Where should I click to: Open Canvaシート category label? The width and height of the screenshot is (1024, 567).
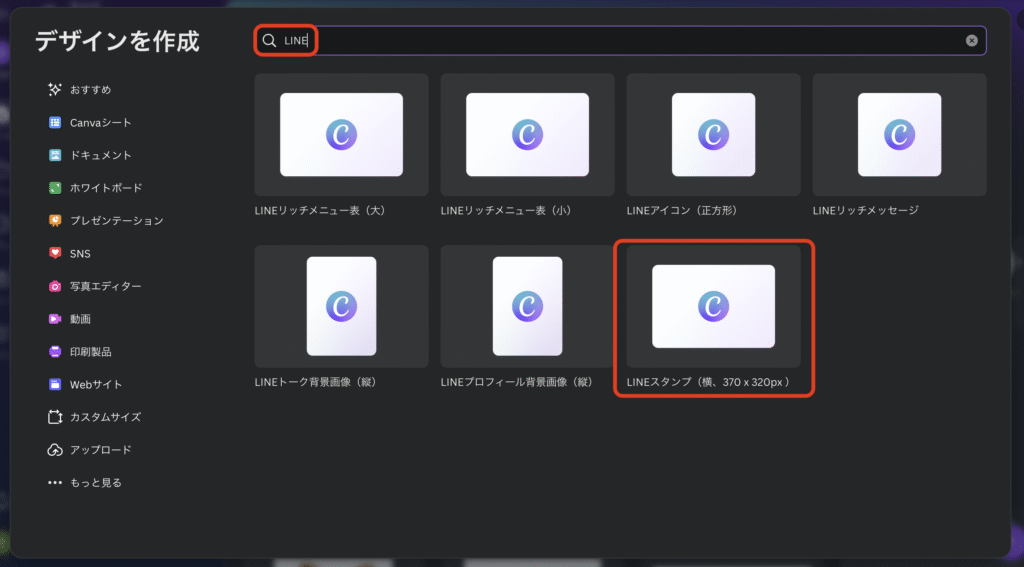coord(101,122)
